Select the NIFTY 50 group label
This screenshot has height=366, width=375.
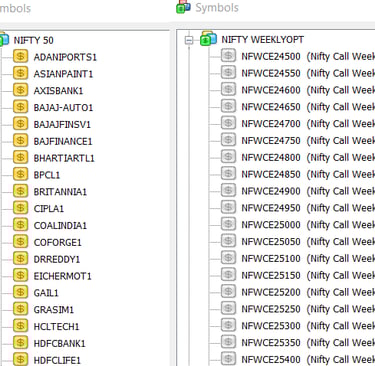point(33,41)
